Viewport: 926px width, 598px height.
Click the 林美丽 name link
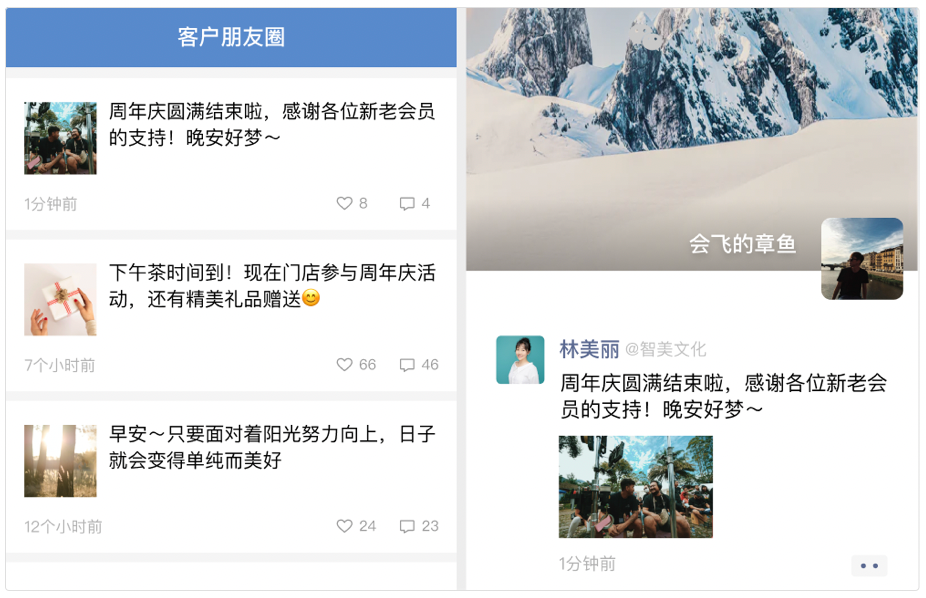pyautogui.click(x=589, y=349)
